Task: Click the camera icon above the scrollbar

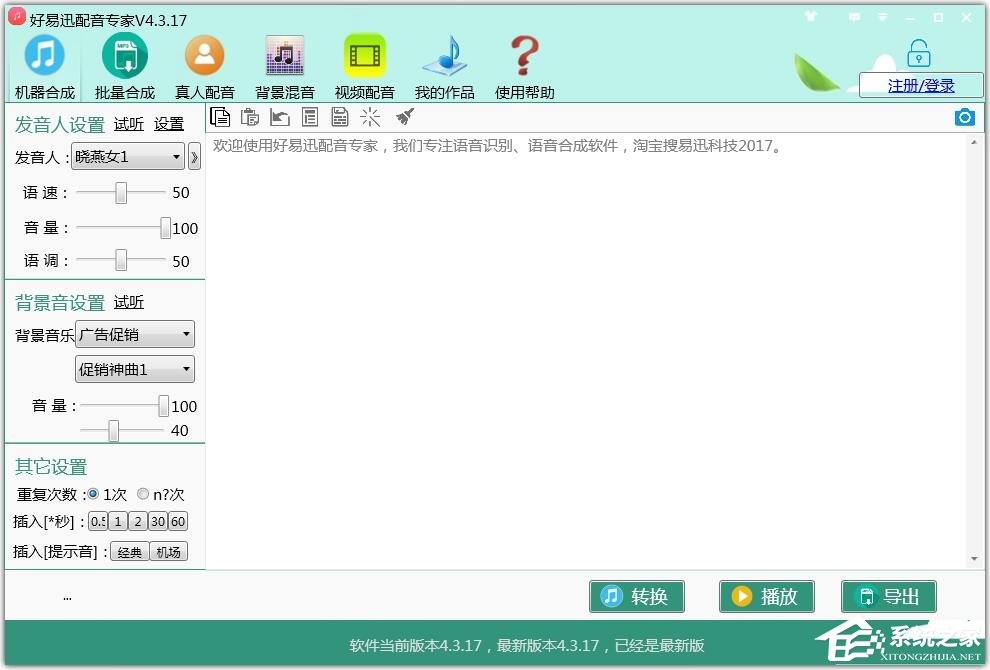Action: 964,117
